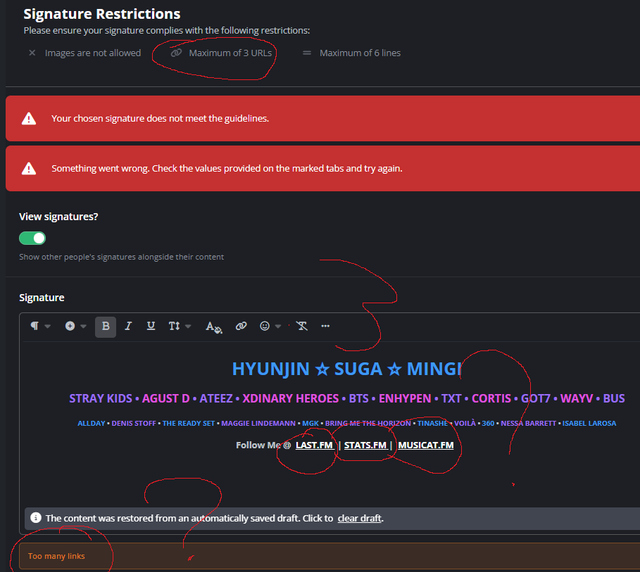Image resolution: width=640 pixels, height=572 pixels.
Task: Toggle italic formatting
Action: (128, 326)
